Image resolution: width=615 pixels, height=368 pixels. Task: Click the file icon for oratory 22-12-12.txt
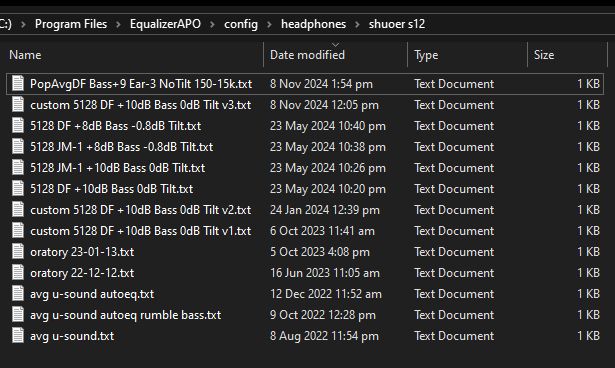(18, 272)
